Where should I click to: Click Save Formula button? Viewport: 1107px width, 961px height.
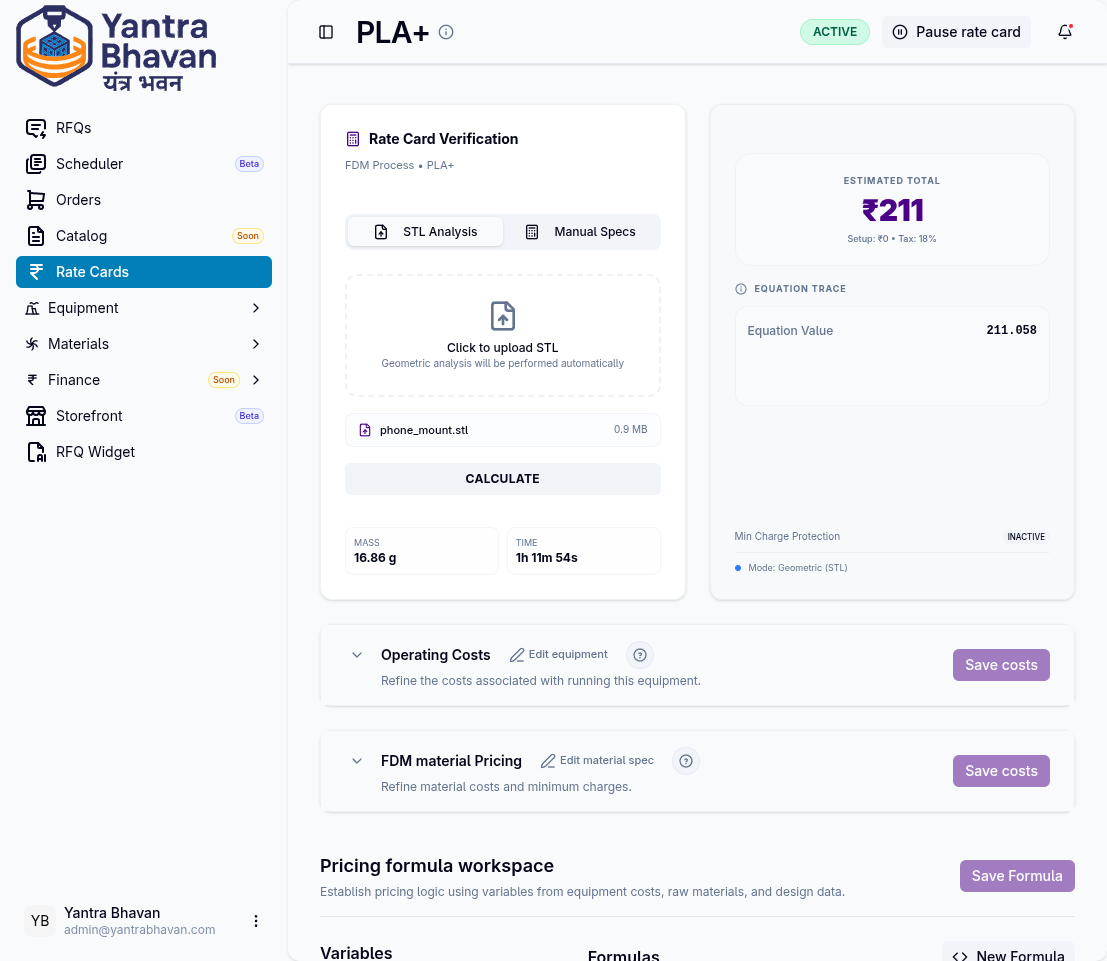click(1016, 876)
